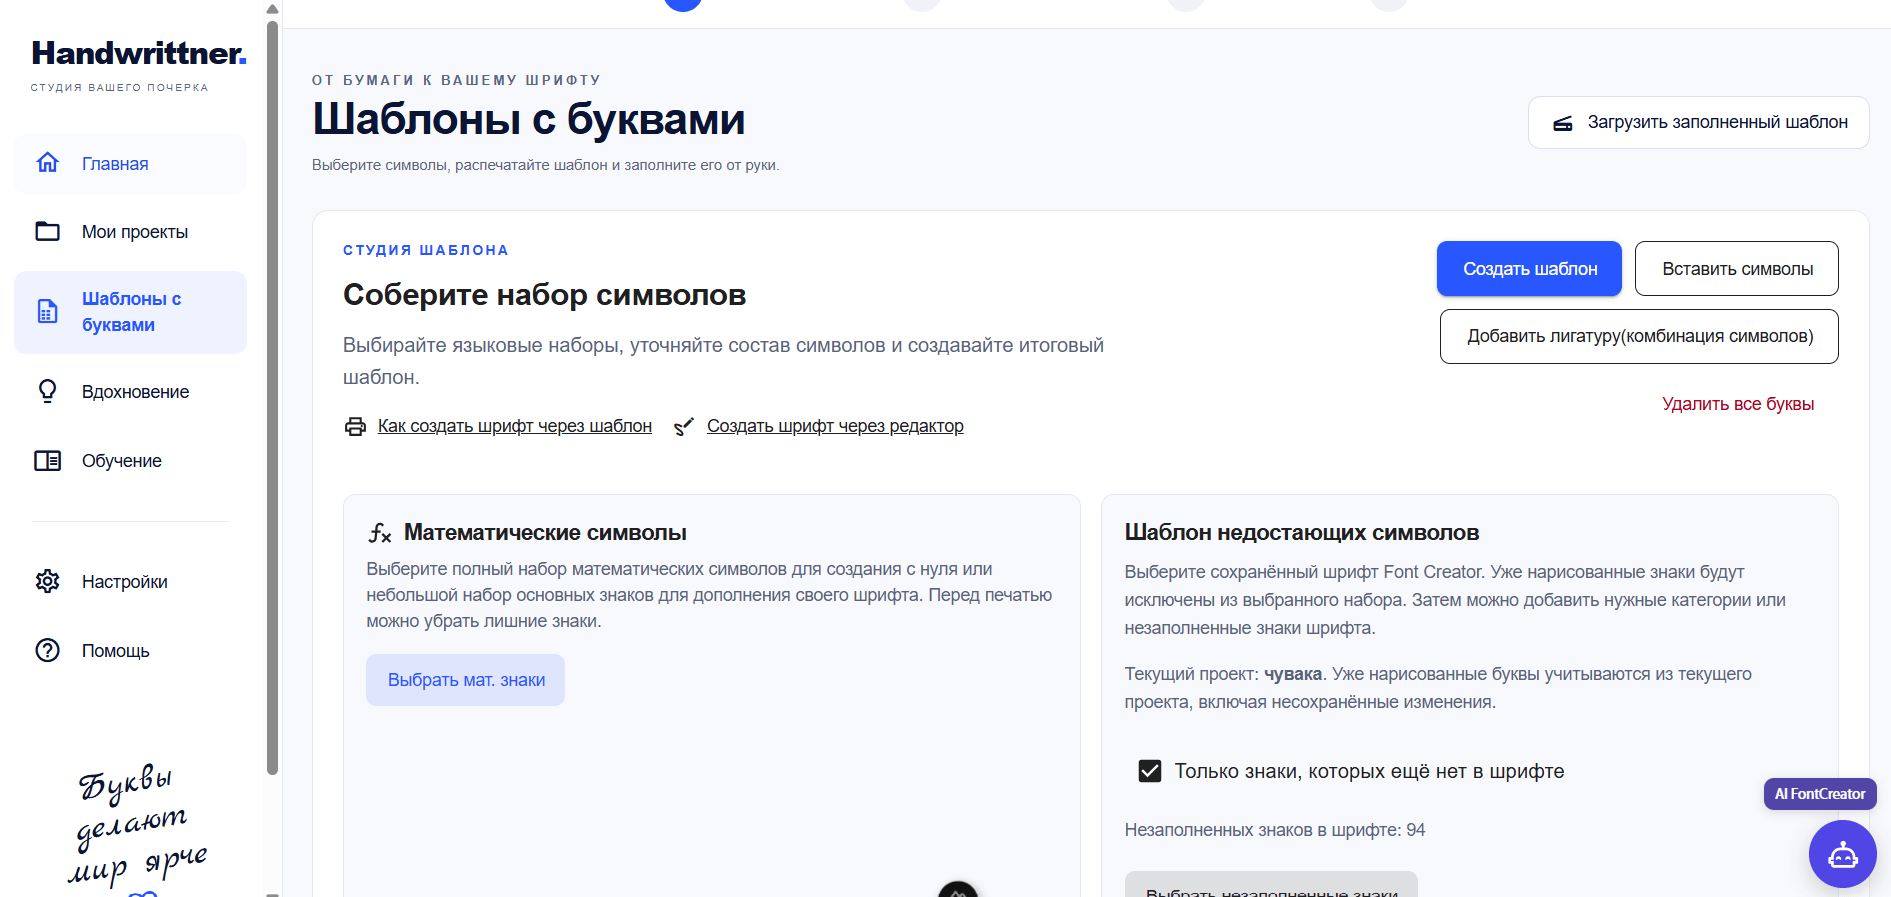The width and height of the screenshot is (1891, 897).
Task: Click the Главная home icon
Action: point(47,163)
